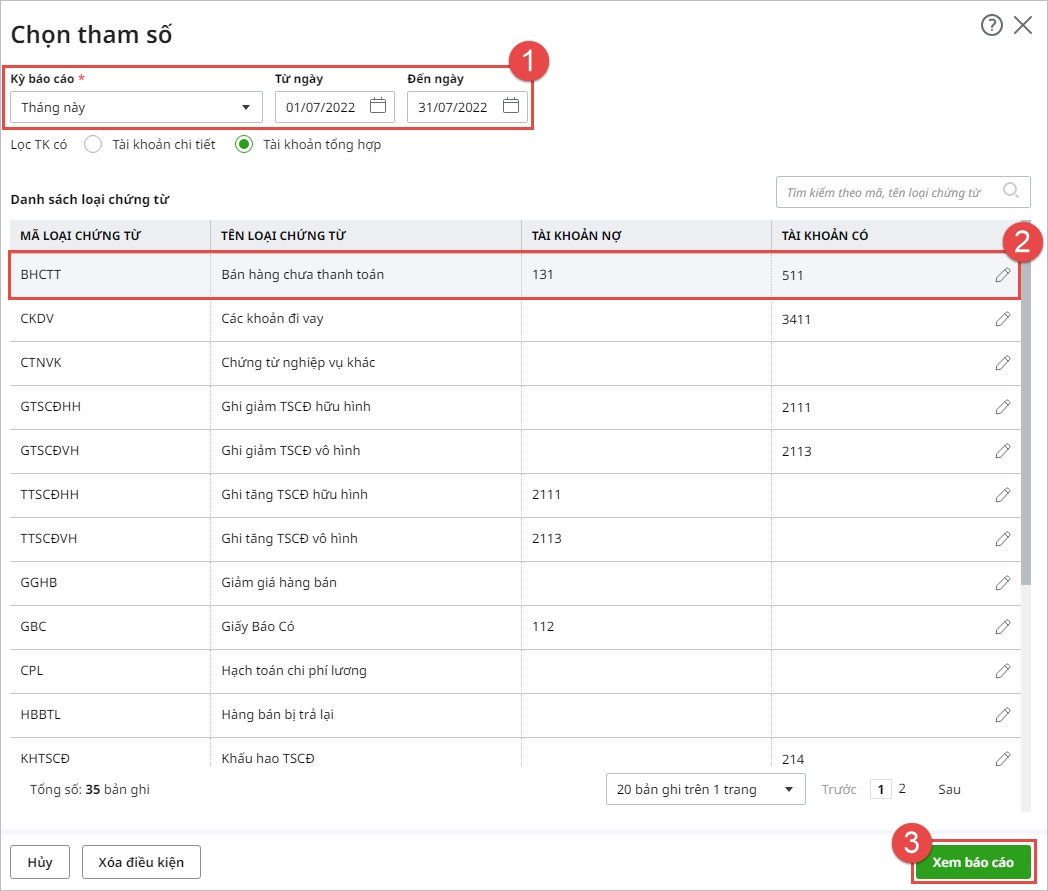Click Sau to go to next page
This screenshot has width=1048, height=891.
(x=949, y=789)
